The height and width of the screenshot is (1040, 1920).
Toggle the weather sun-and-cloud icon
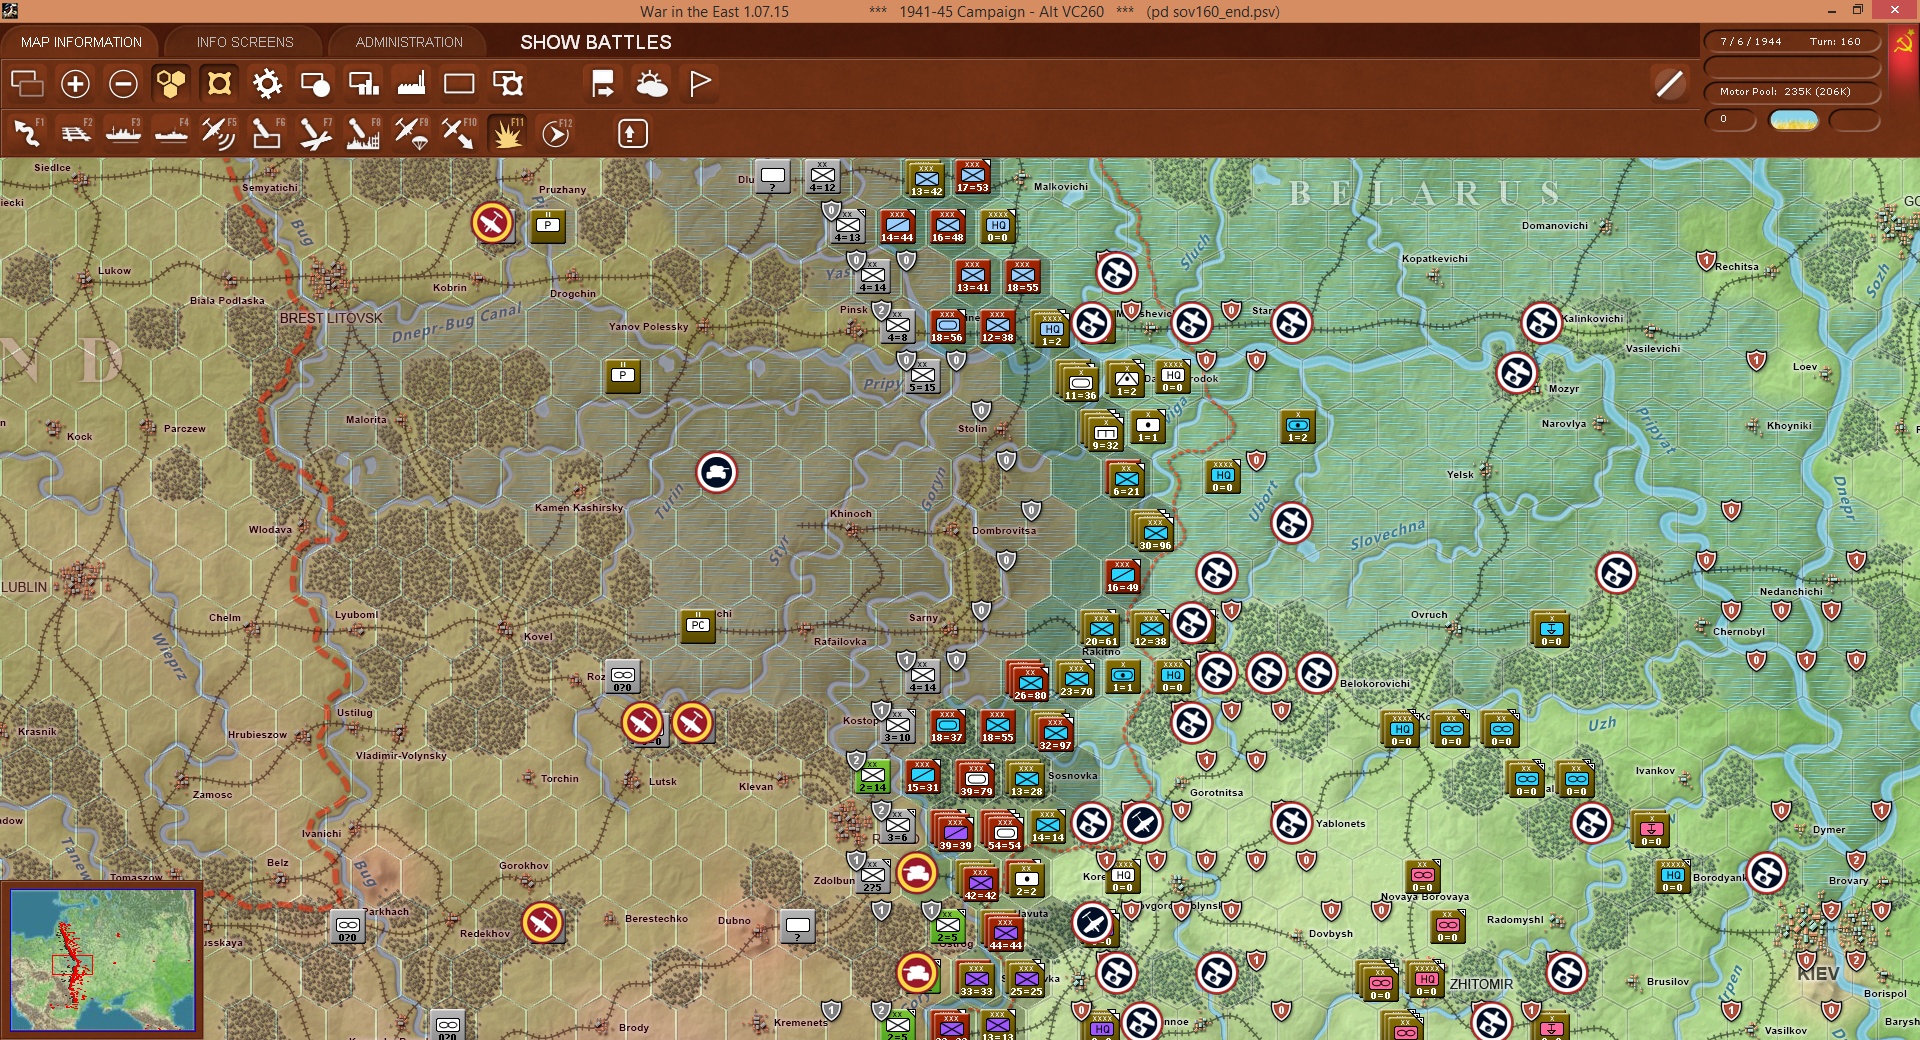point(652,84)
